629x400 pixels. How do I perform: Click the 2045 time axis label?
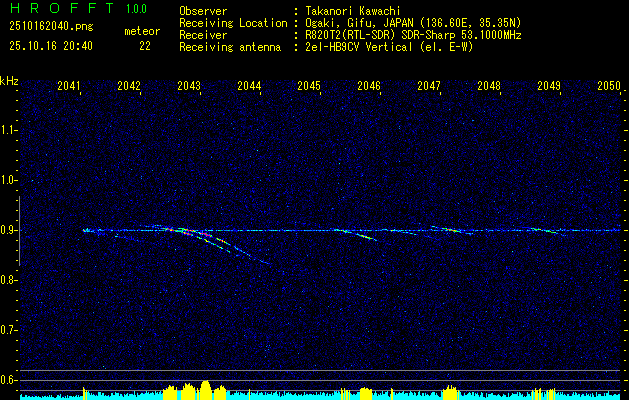pos(309,86)
